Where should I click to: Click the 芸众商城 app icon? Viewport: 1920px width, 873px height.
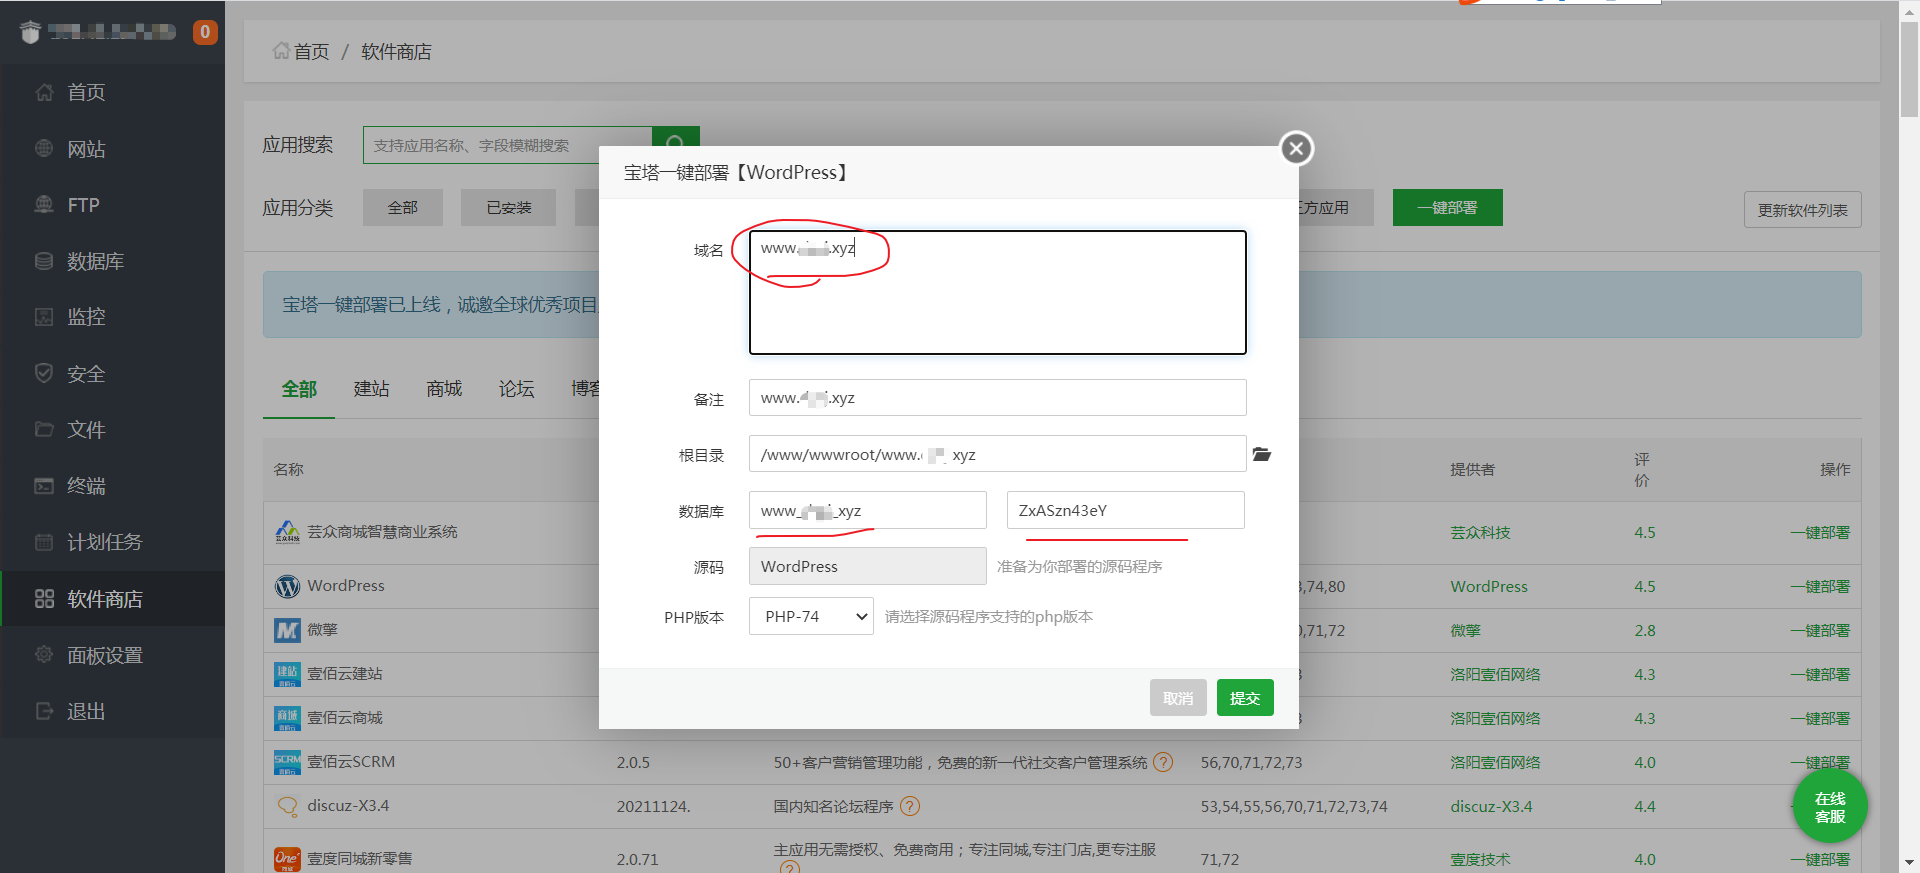click(287, 532)
